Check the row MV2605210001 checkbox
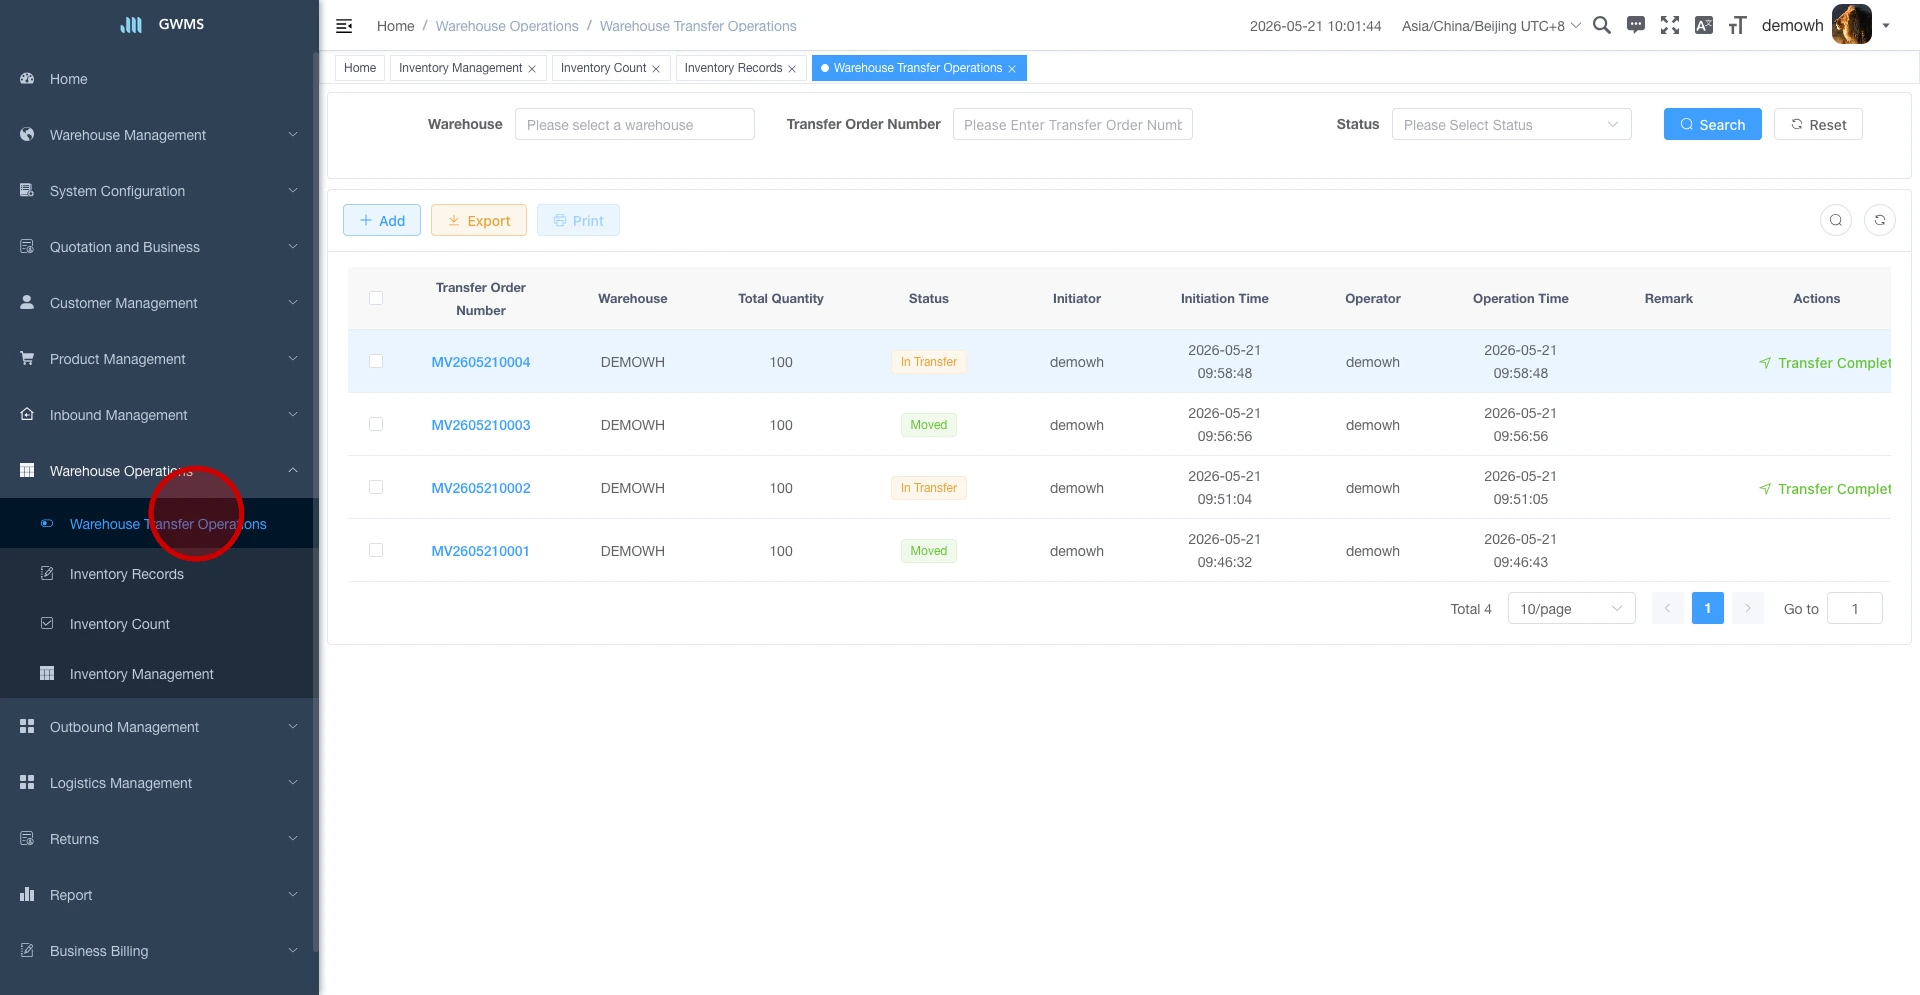The image size is (1920, 995). tap(376, 550)
